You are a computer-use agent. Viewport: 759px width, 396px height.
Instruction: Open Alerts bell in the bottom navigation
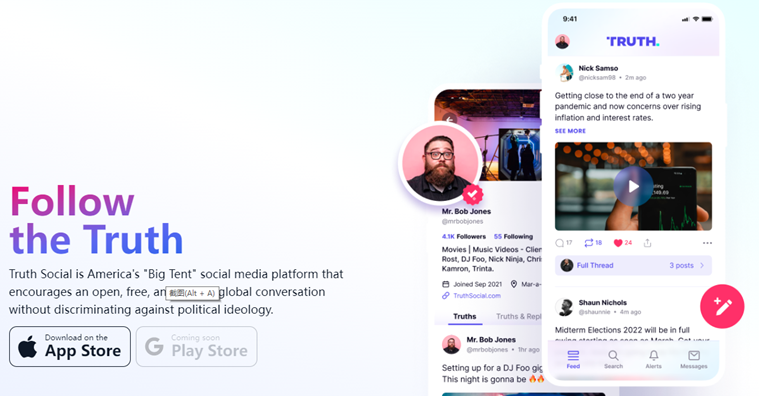coord(653,359)
